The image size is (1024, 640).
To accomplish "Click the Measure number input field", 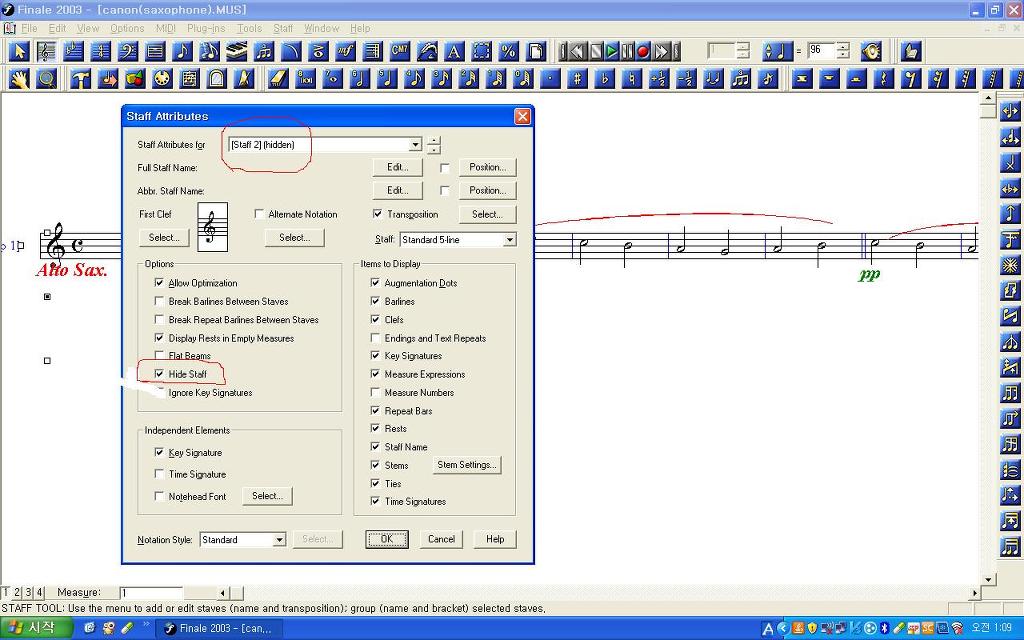I will point(150,593).
